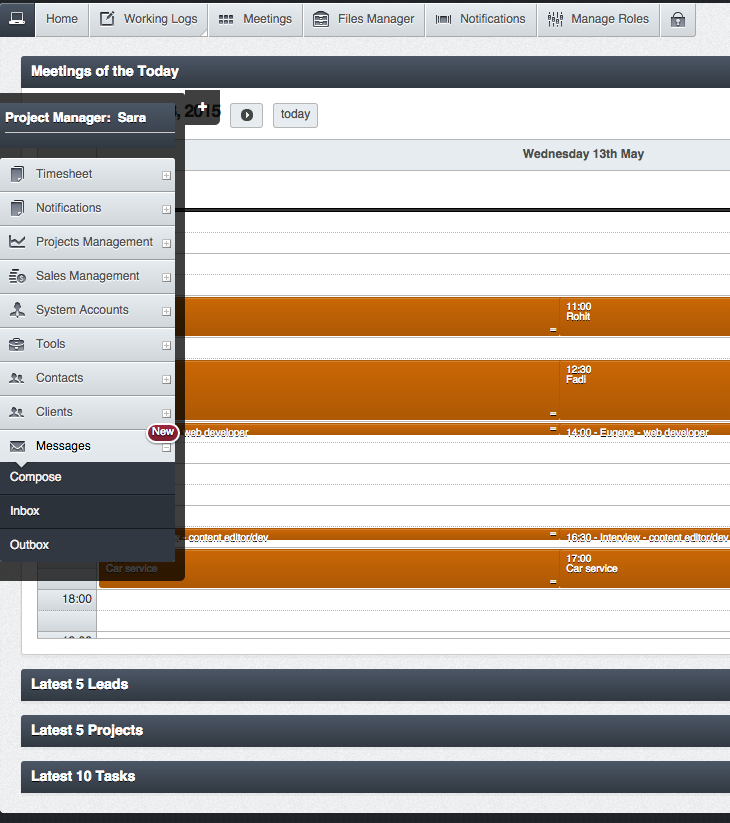
Task: Click the next-day arrow button by today
Action: (x=246, y=115)
